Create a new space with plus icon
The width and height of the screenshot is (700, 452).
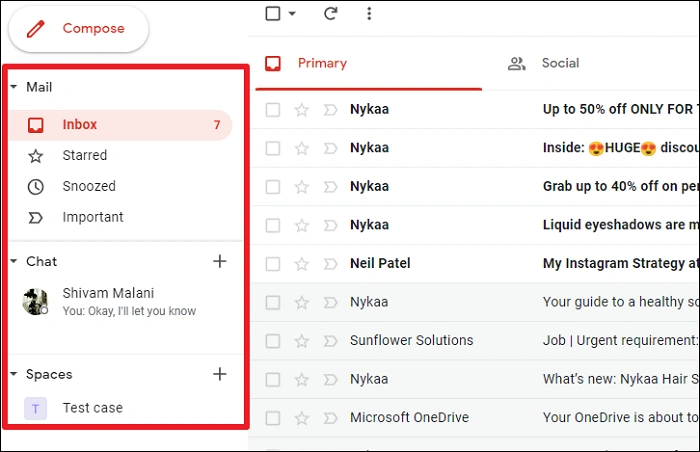tap(219, 374)
